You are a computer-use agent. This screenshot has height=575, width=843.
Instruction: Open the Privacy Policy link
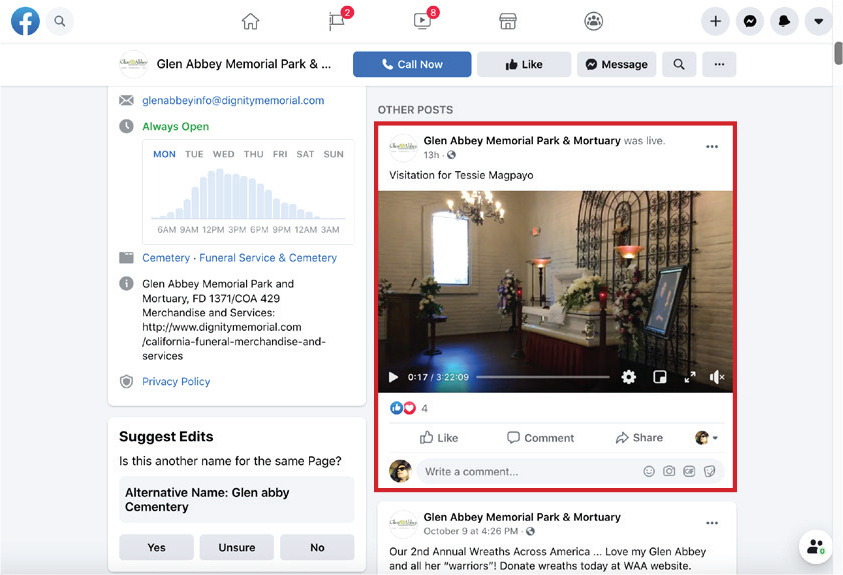click(176, 381)
